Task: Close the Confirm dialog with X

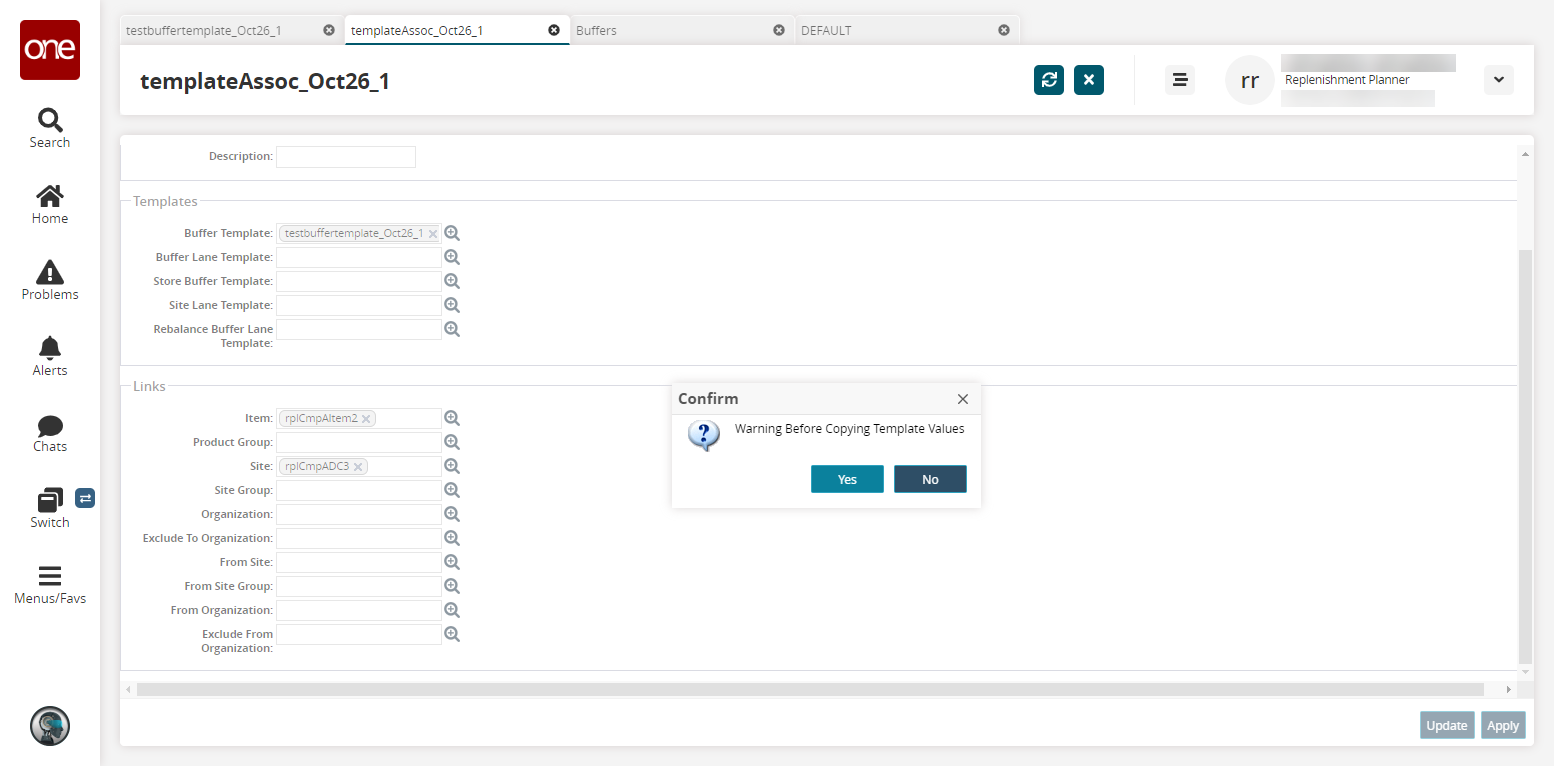Action: pyautogui.click(x=963, y=399)
